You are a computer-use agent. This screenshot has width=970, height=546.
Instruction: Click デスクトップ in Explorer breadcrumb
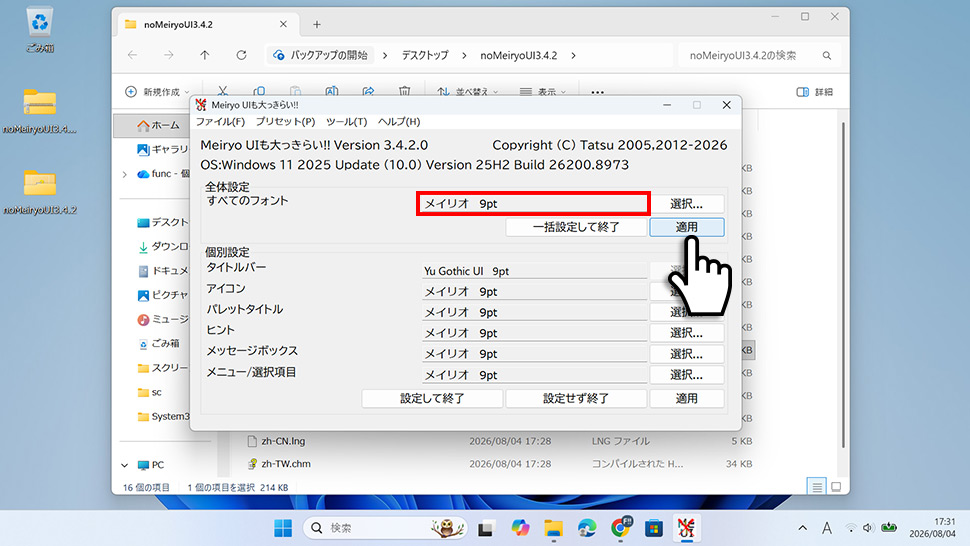425,55
